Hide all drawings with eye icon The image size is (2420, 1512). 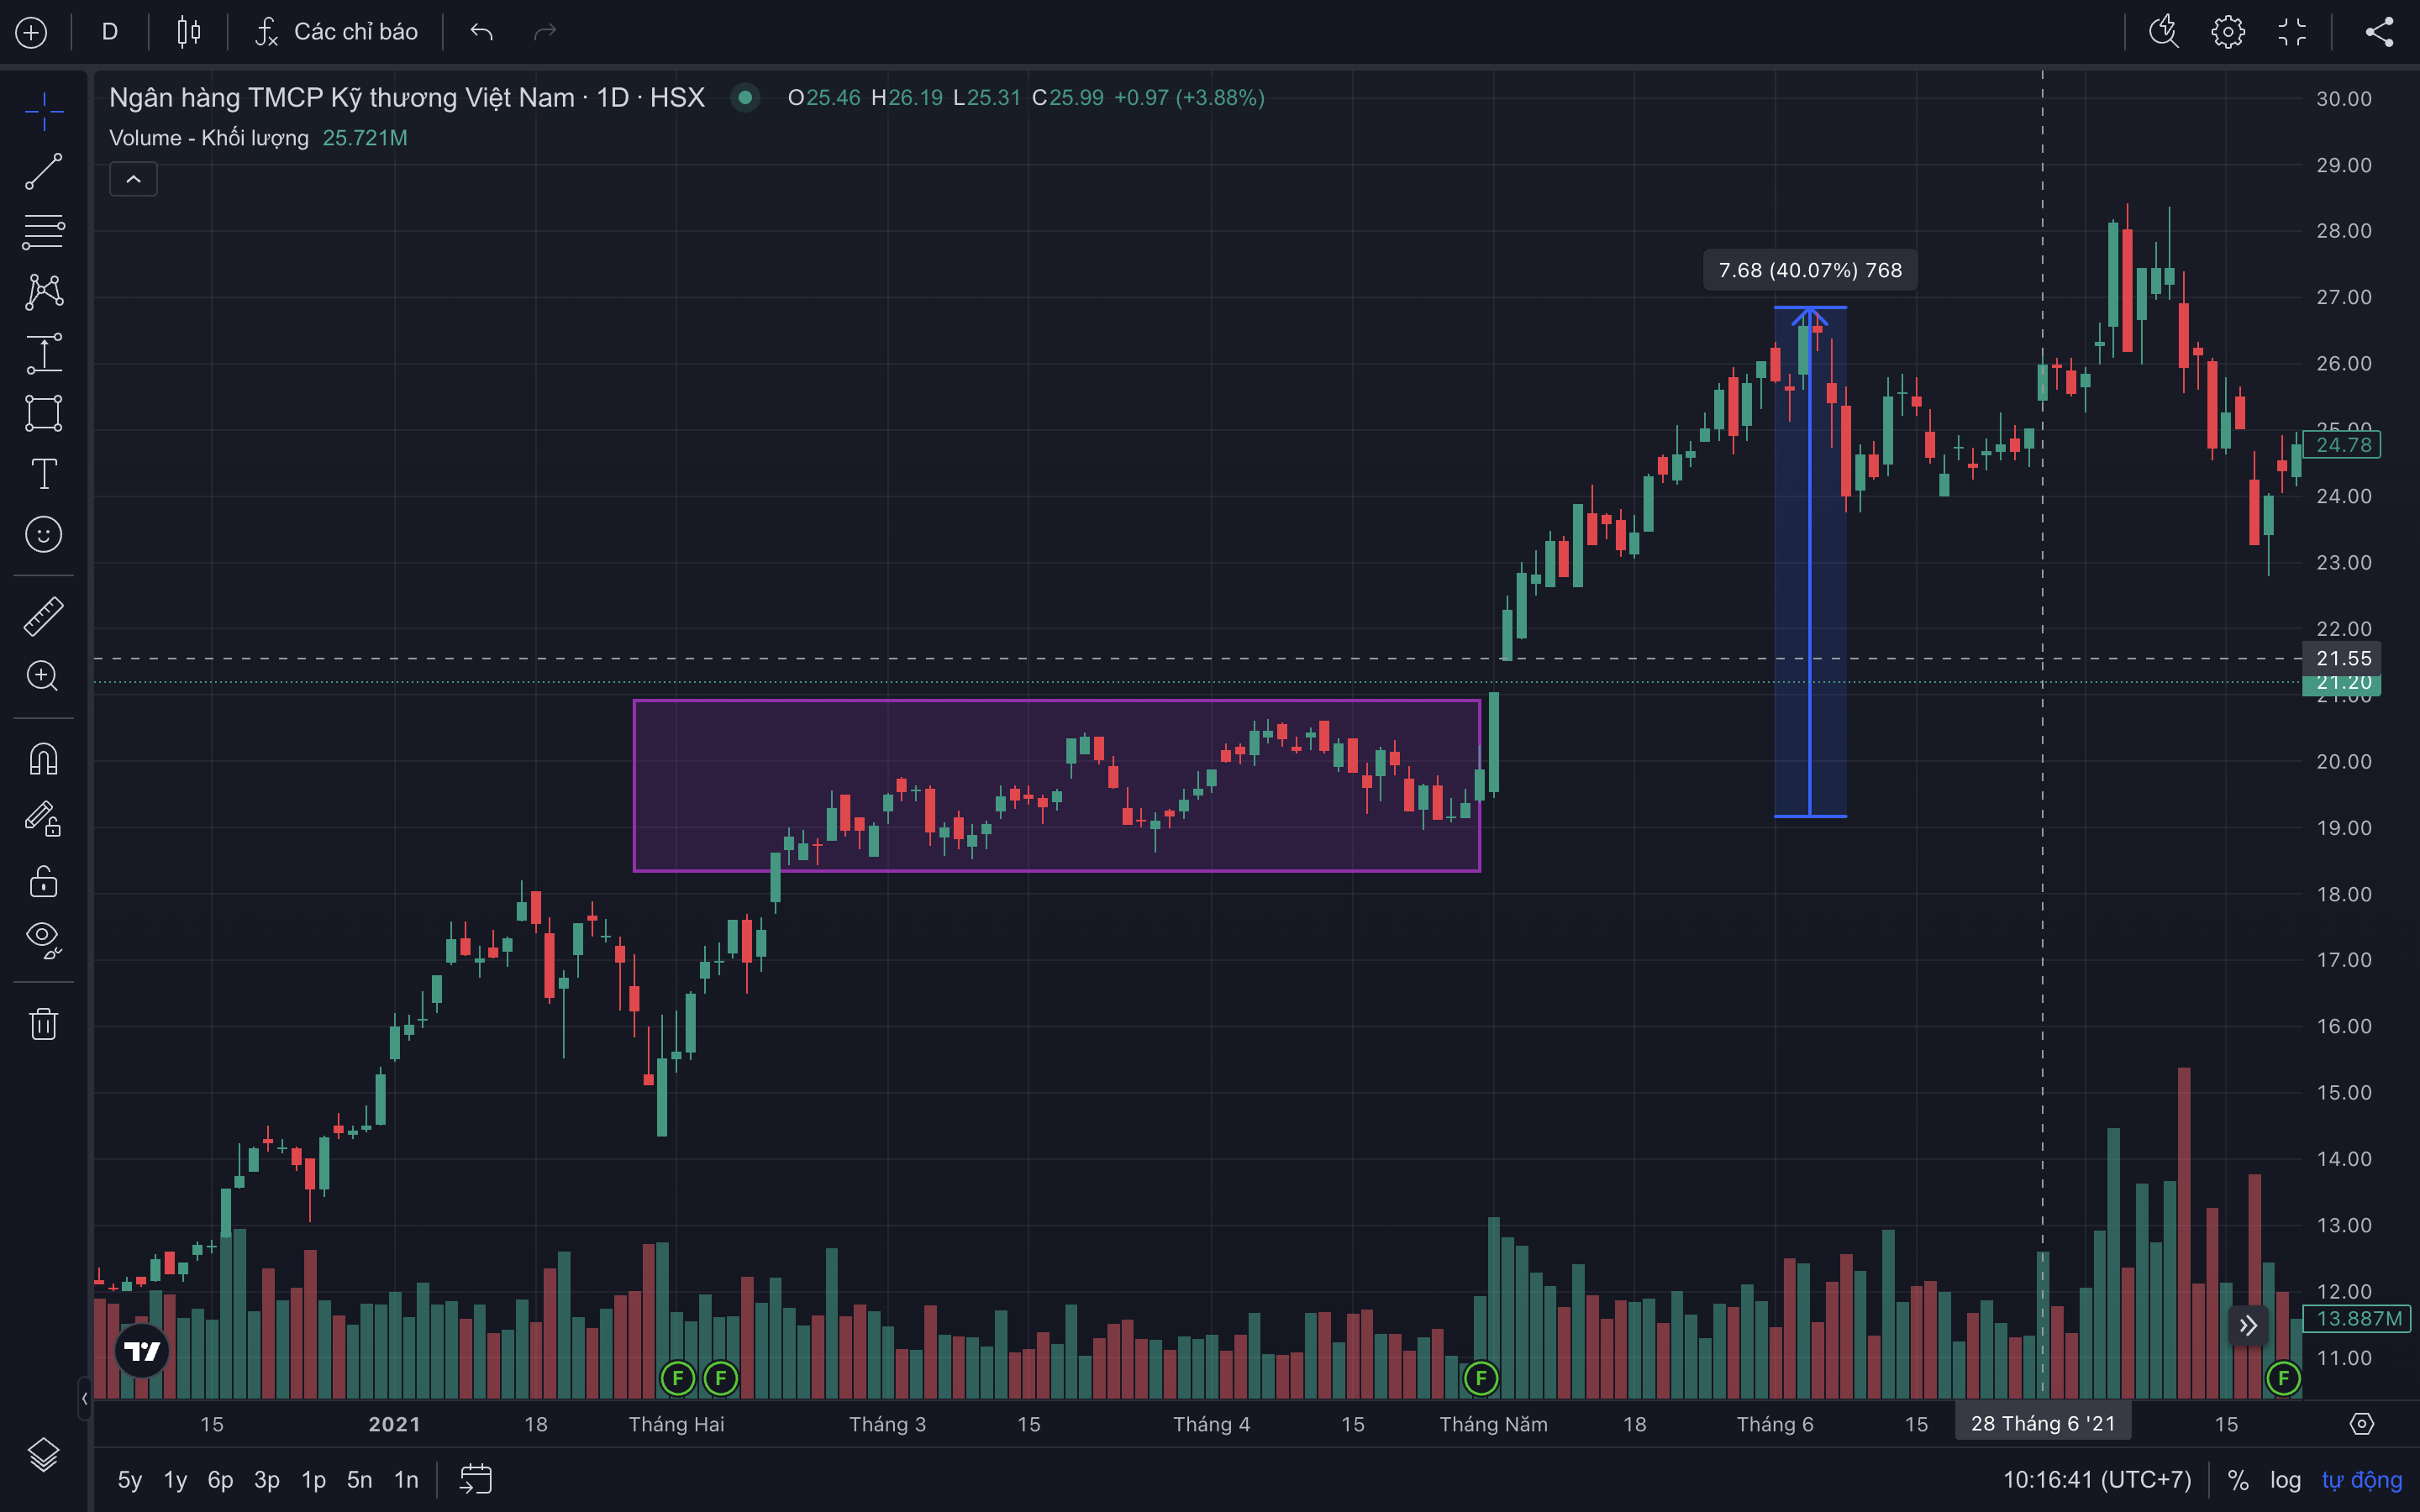click(x=43, y=939)
